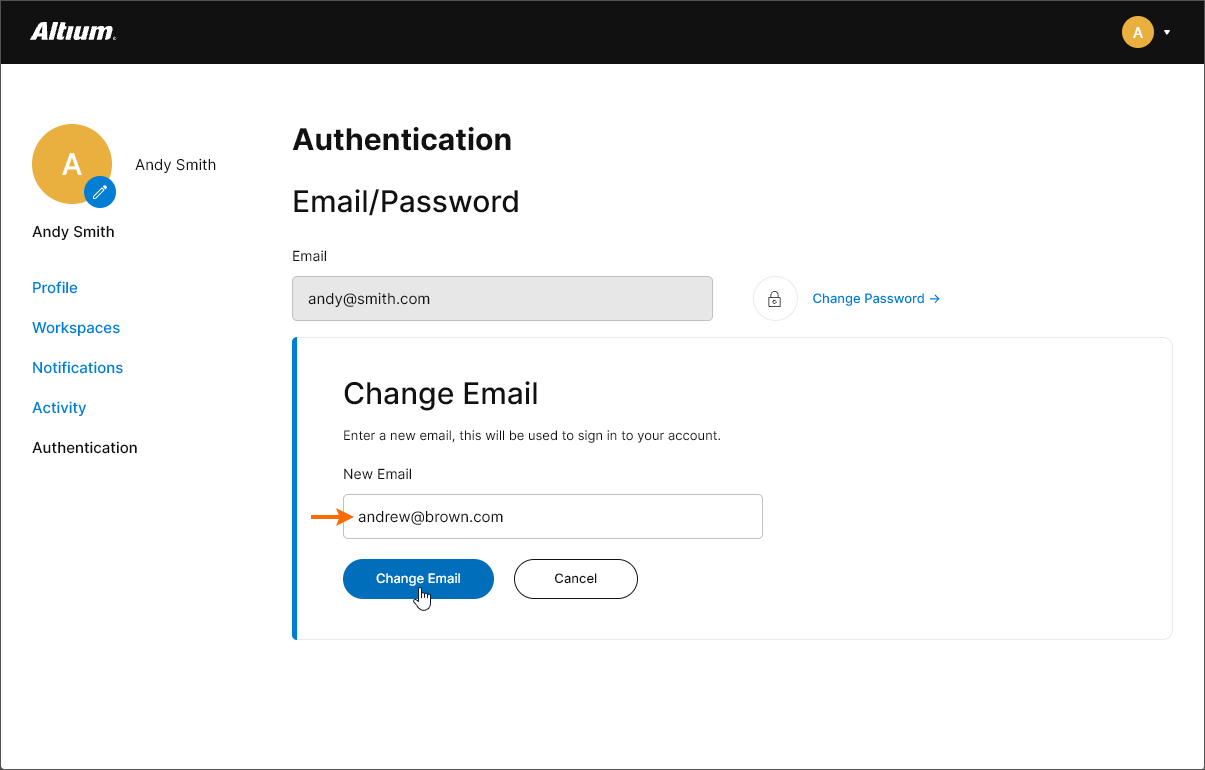Open the Workspaces section
This screenshot has width=1205, height=770.
[76, 328]
